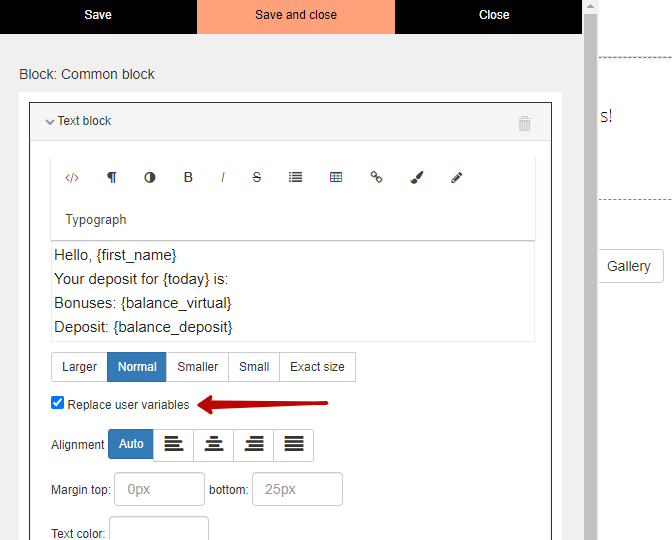This screenshot has width=672, height=540.
Task: Open the paragraph format menu
Action: (x=111, y=177)
